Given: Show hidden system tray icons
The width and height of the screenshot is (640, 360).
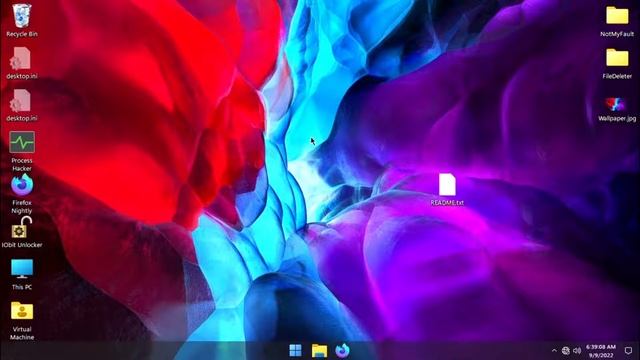Looking at the screenshot, I should click(554, 350).
